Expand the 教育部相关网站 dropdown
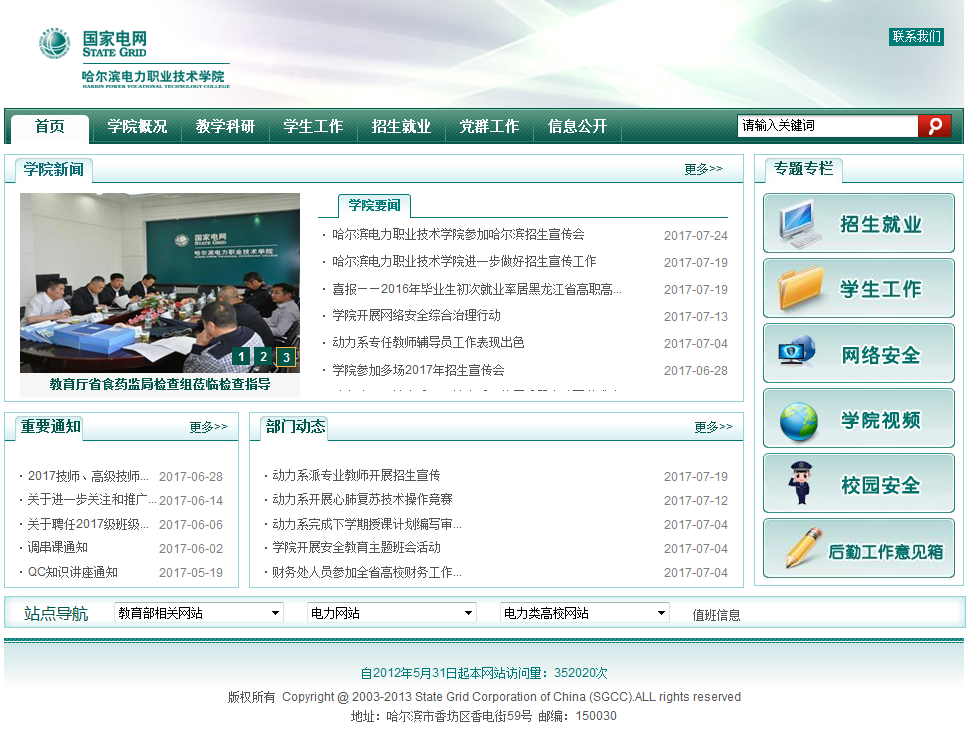 (199, 613)
